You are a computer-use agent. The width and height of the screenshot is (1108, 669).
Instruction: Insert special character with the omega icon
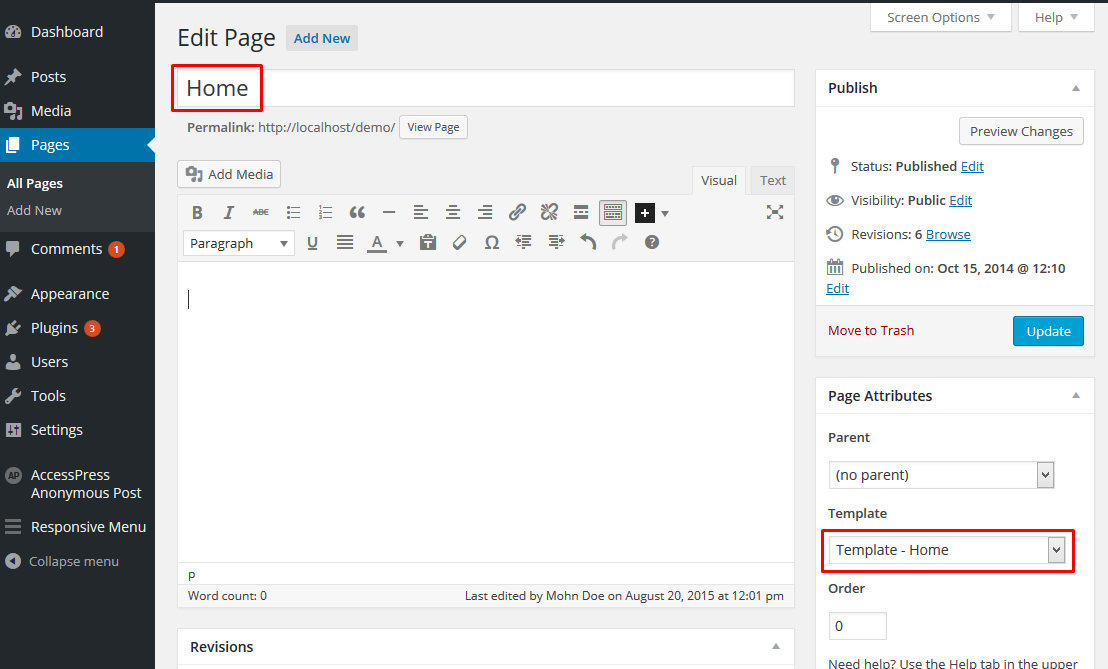pyautogui.click(x=491, y=242)
